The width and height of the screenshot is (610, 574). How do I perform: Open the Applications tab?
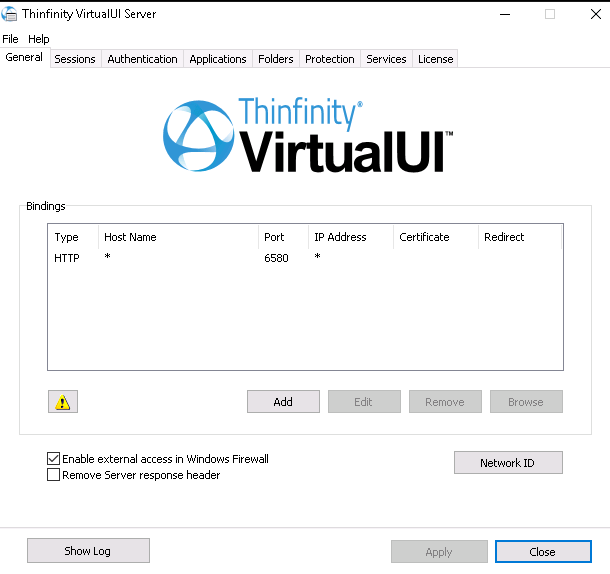point(218,59)
